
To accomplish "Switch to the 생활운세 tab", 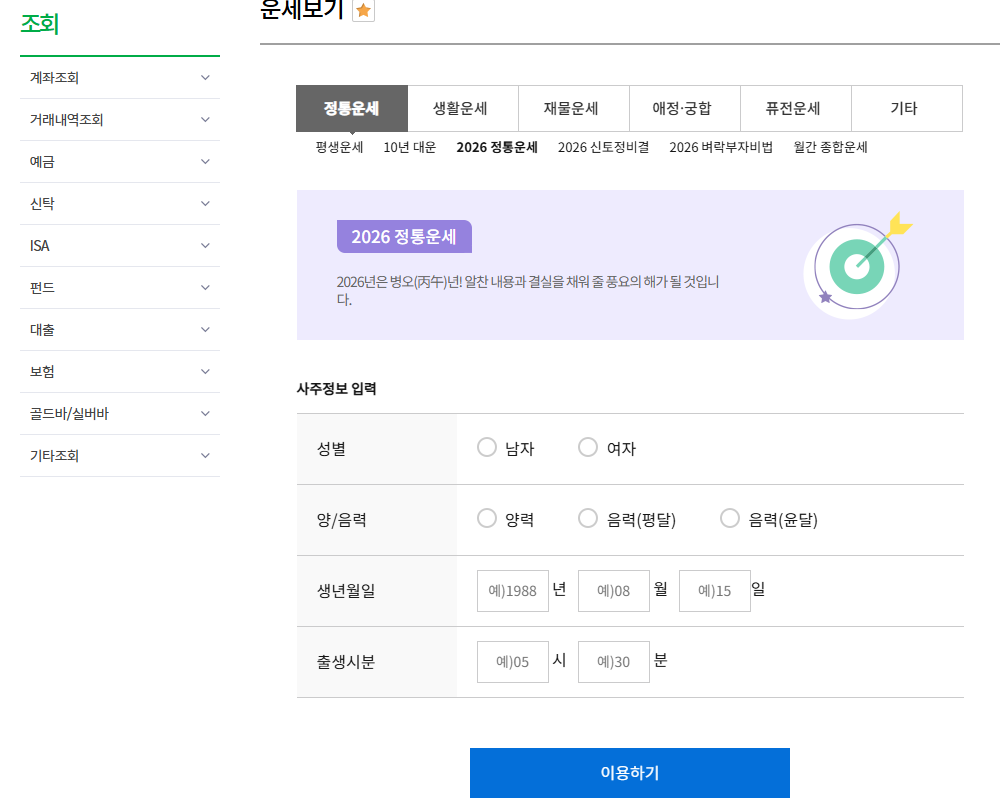I will tap(462, 108).
